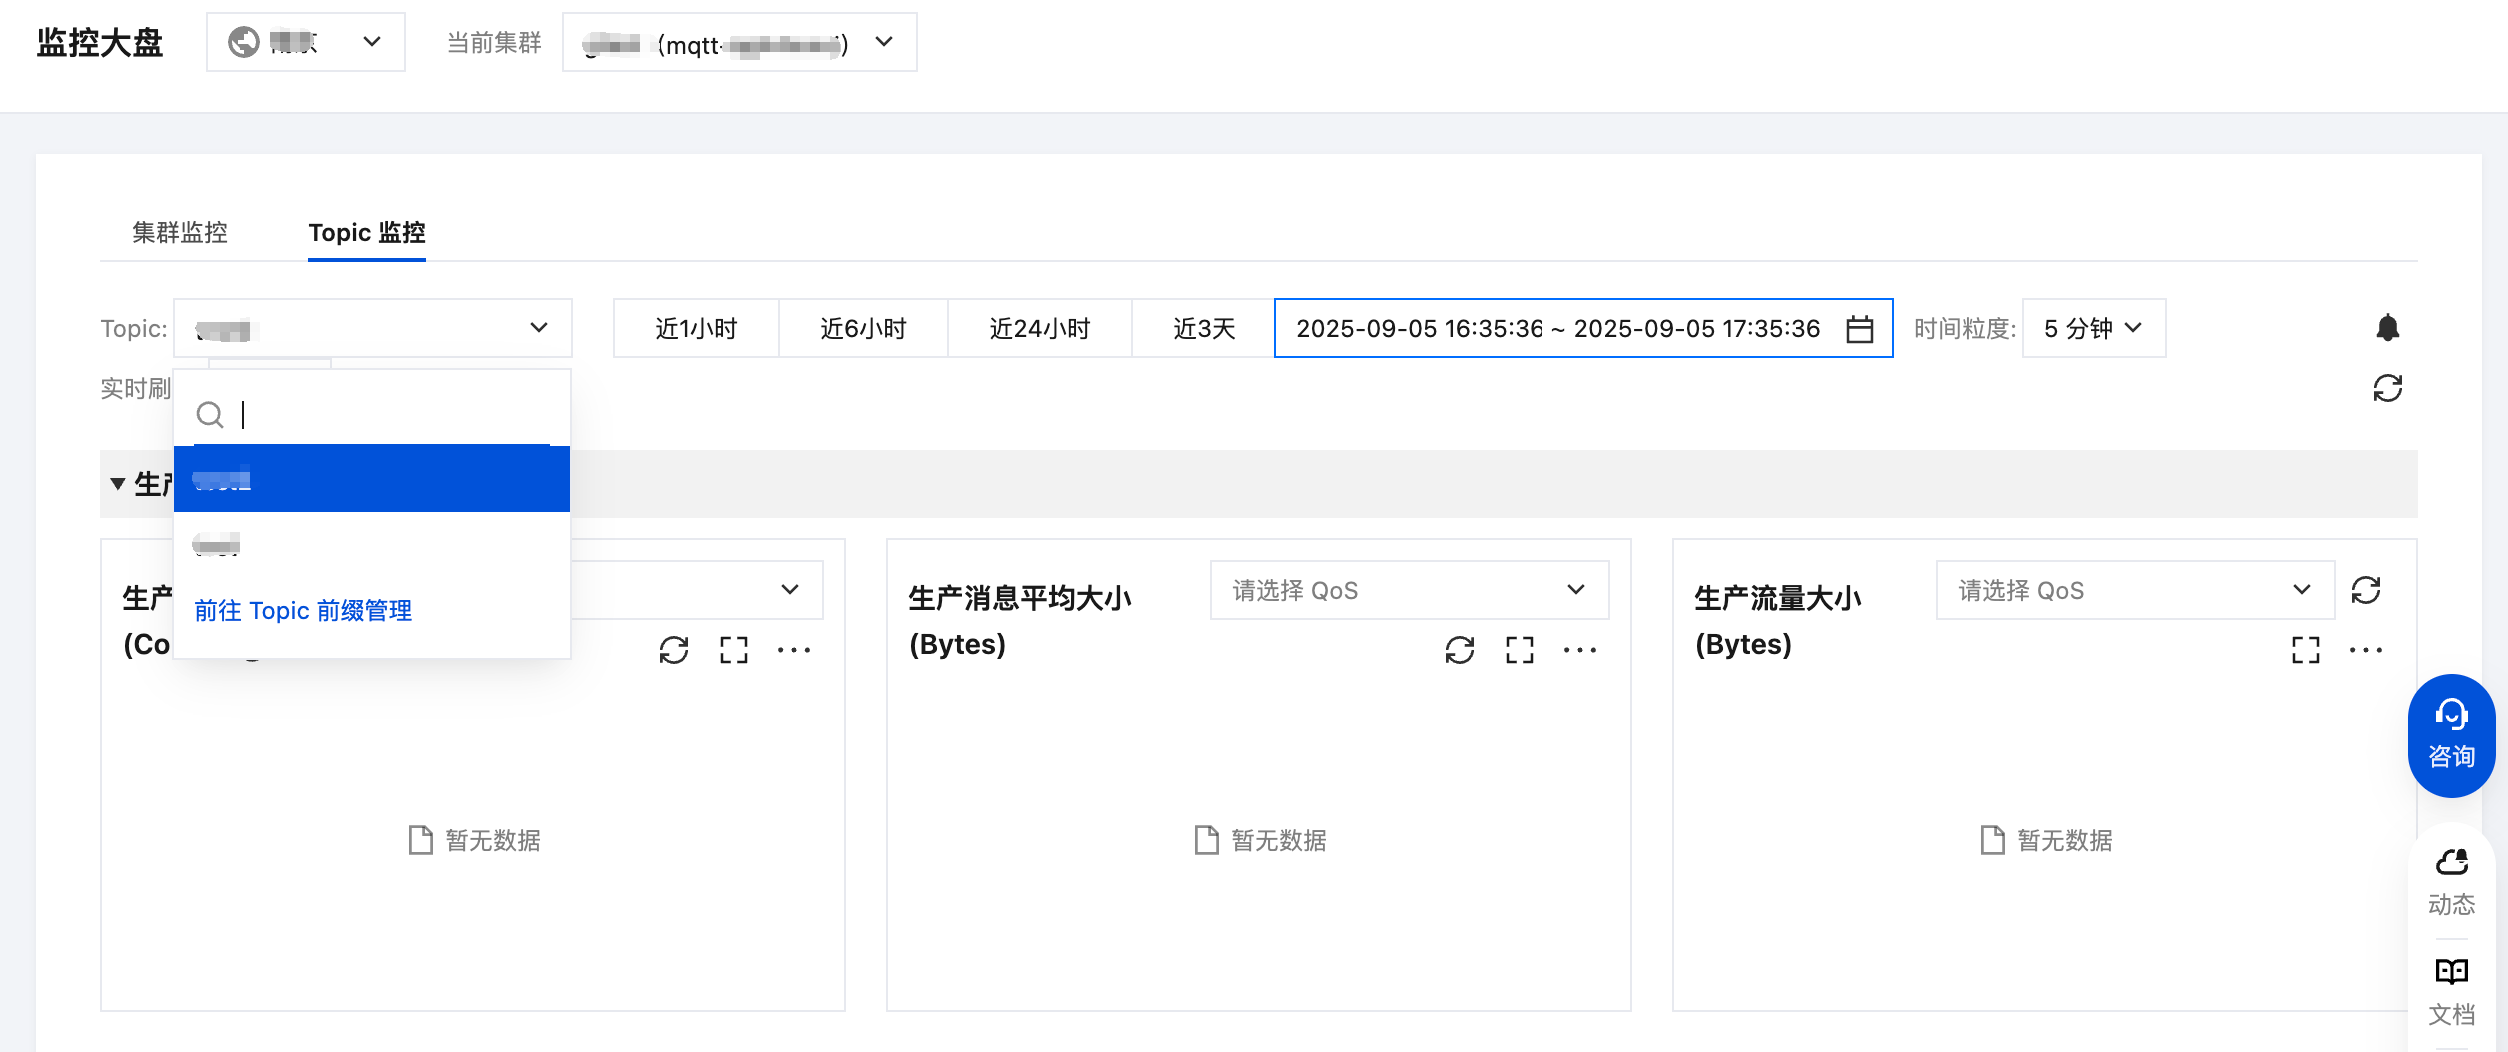Click the page refresh icon below the bell
The height and width of the screenshot is (1052, 2508).
click(2387, 388)
